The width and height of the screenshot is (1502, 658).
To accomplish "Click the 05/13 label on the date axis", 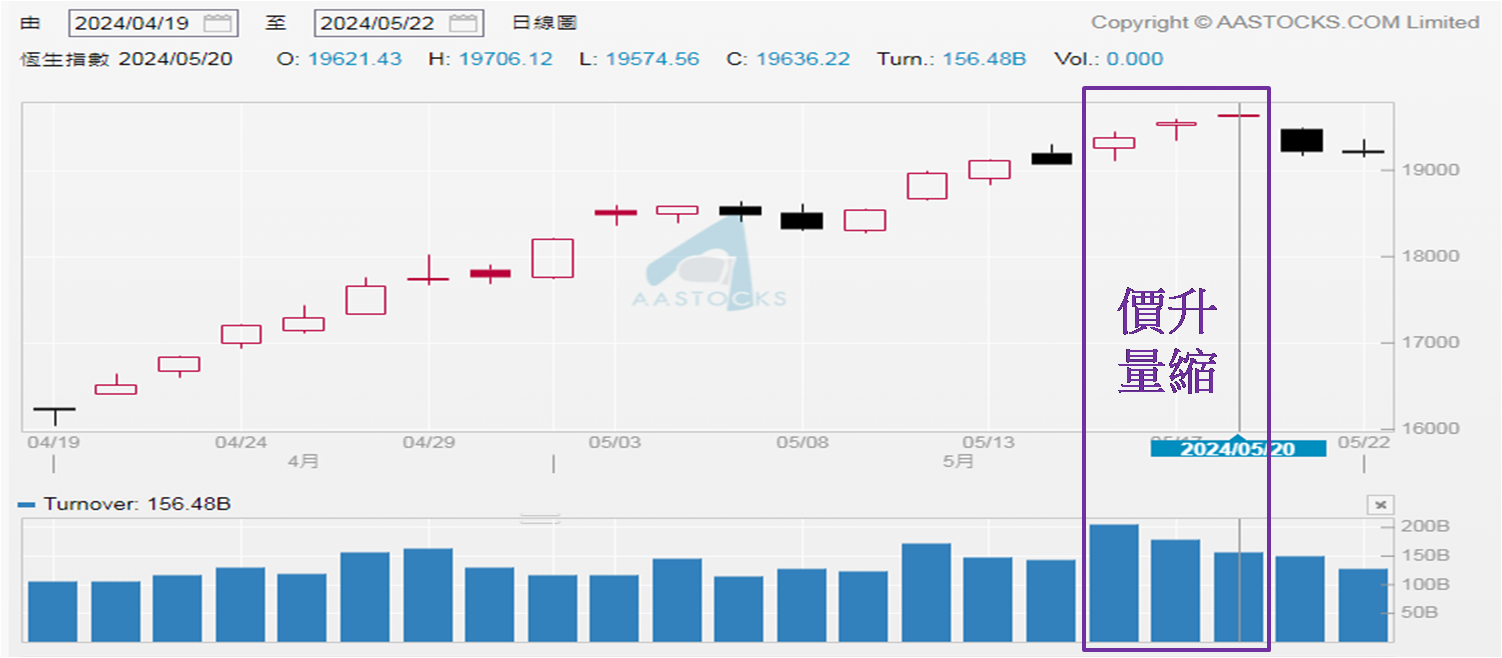I will 988,442.
